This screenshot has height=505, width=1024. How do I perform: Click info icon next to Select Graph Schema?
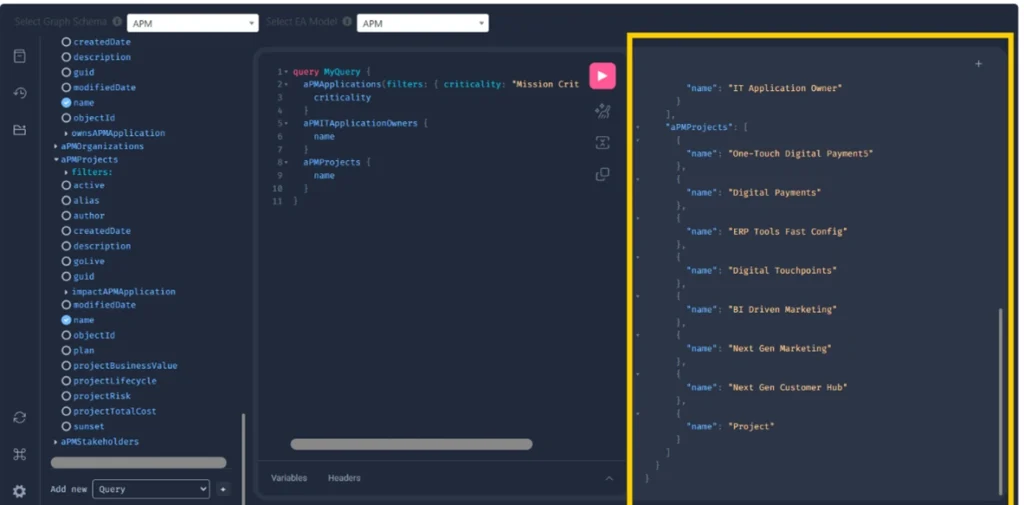(x=116, y=23)
